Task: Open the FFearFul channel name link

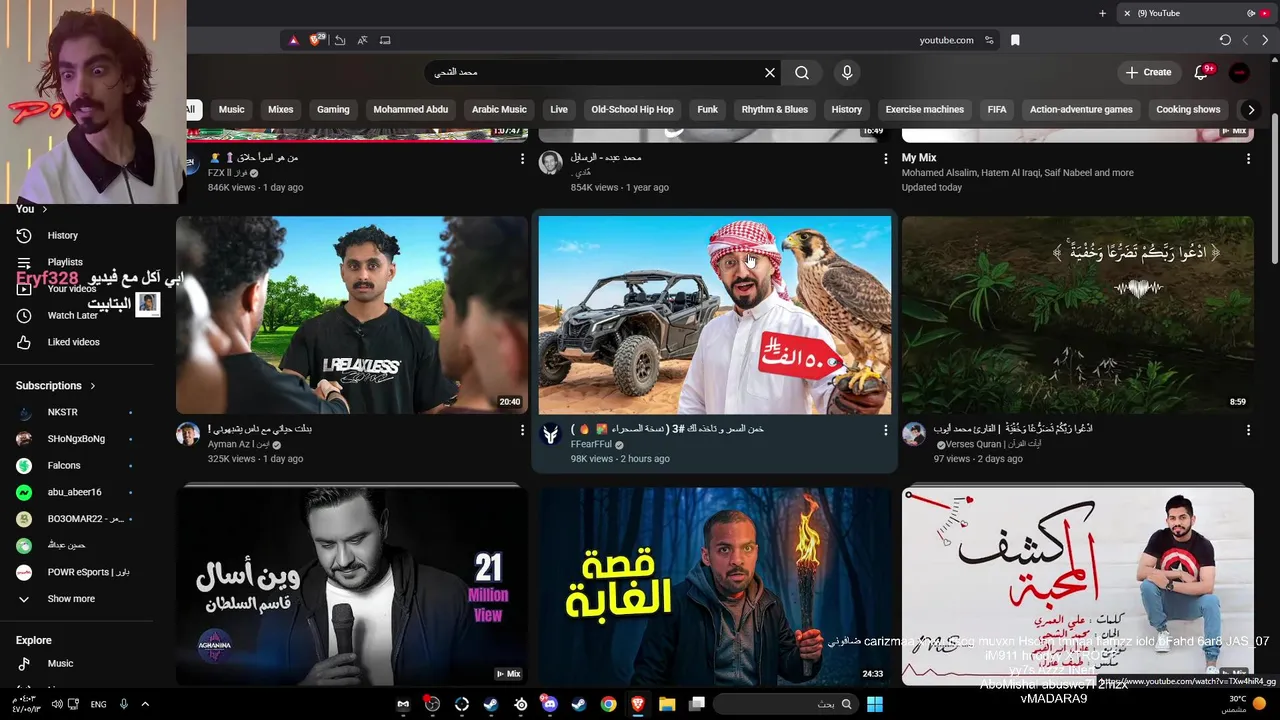Action: [592, 444]
